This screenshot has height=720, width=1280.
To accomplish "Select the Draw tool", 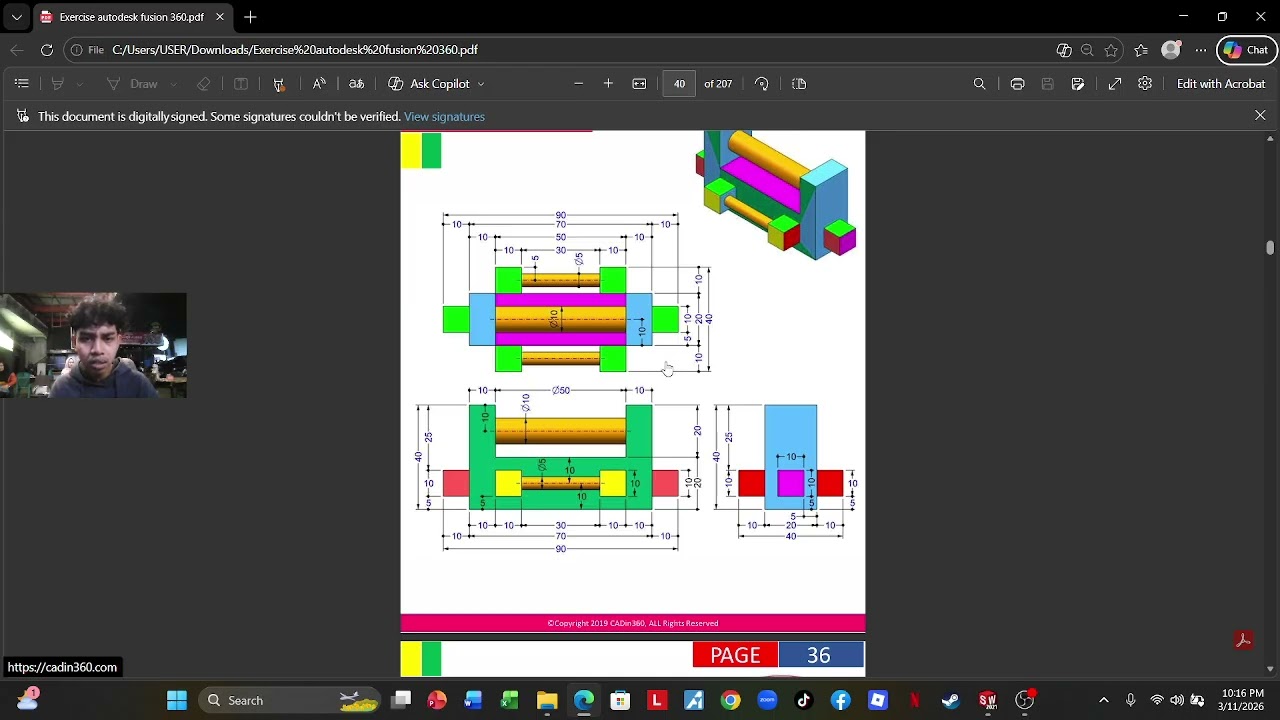I will pos(133,84).
